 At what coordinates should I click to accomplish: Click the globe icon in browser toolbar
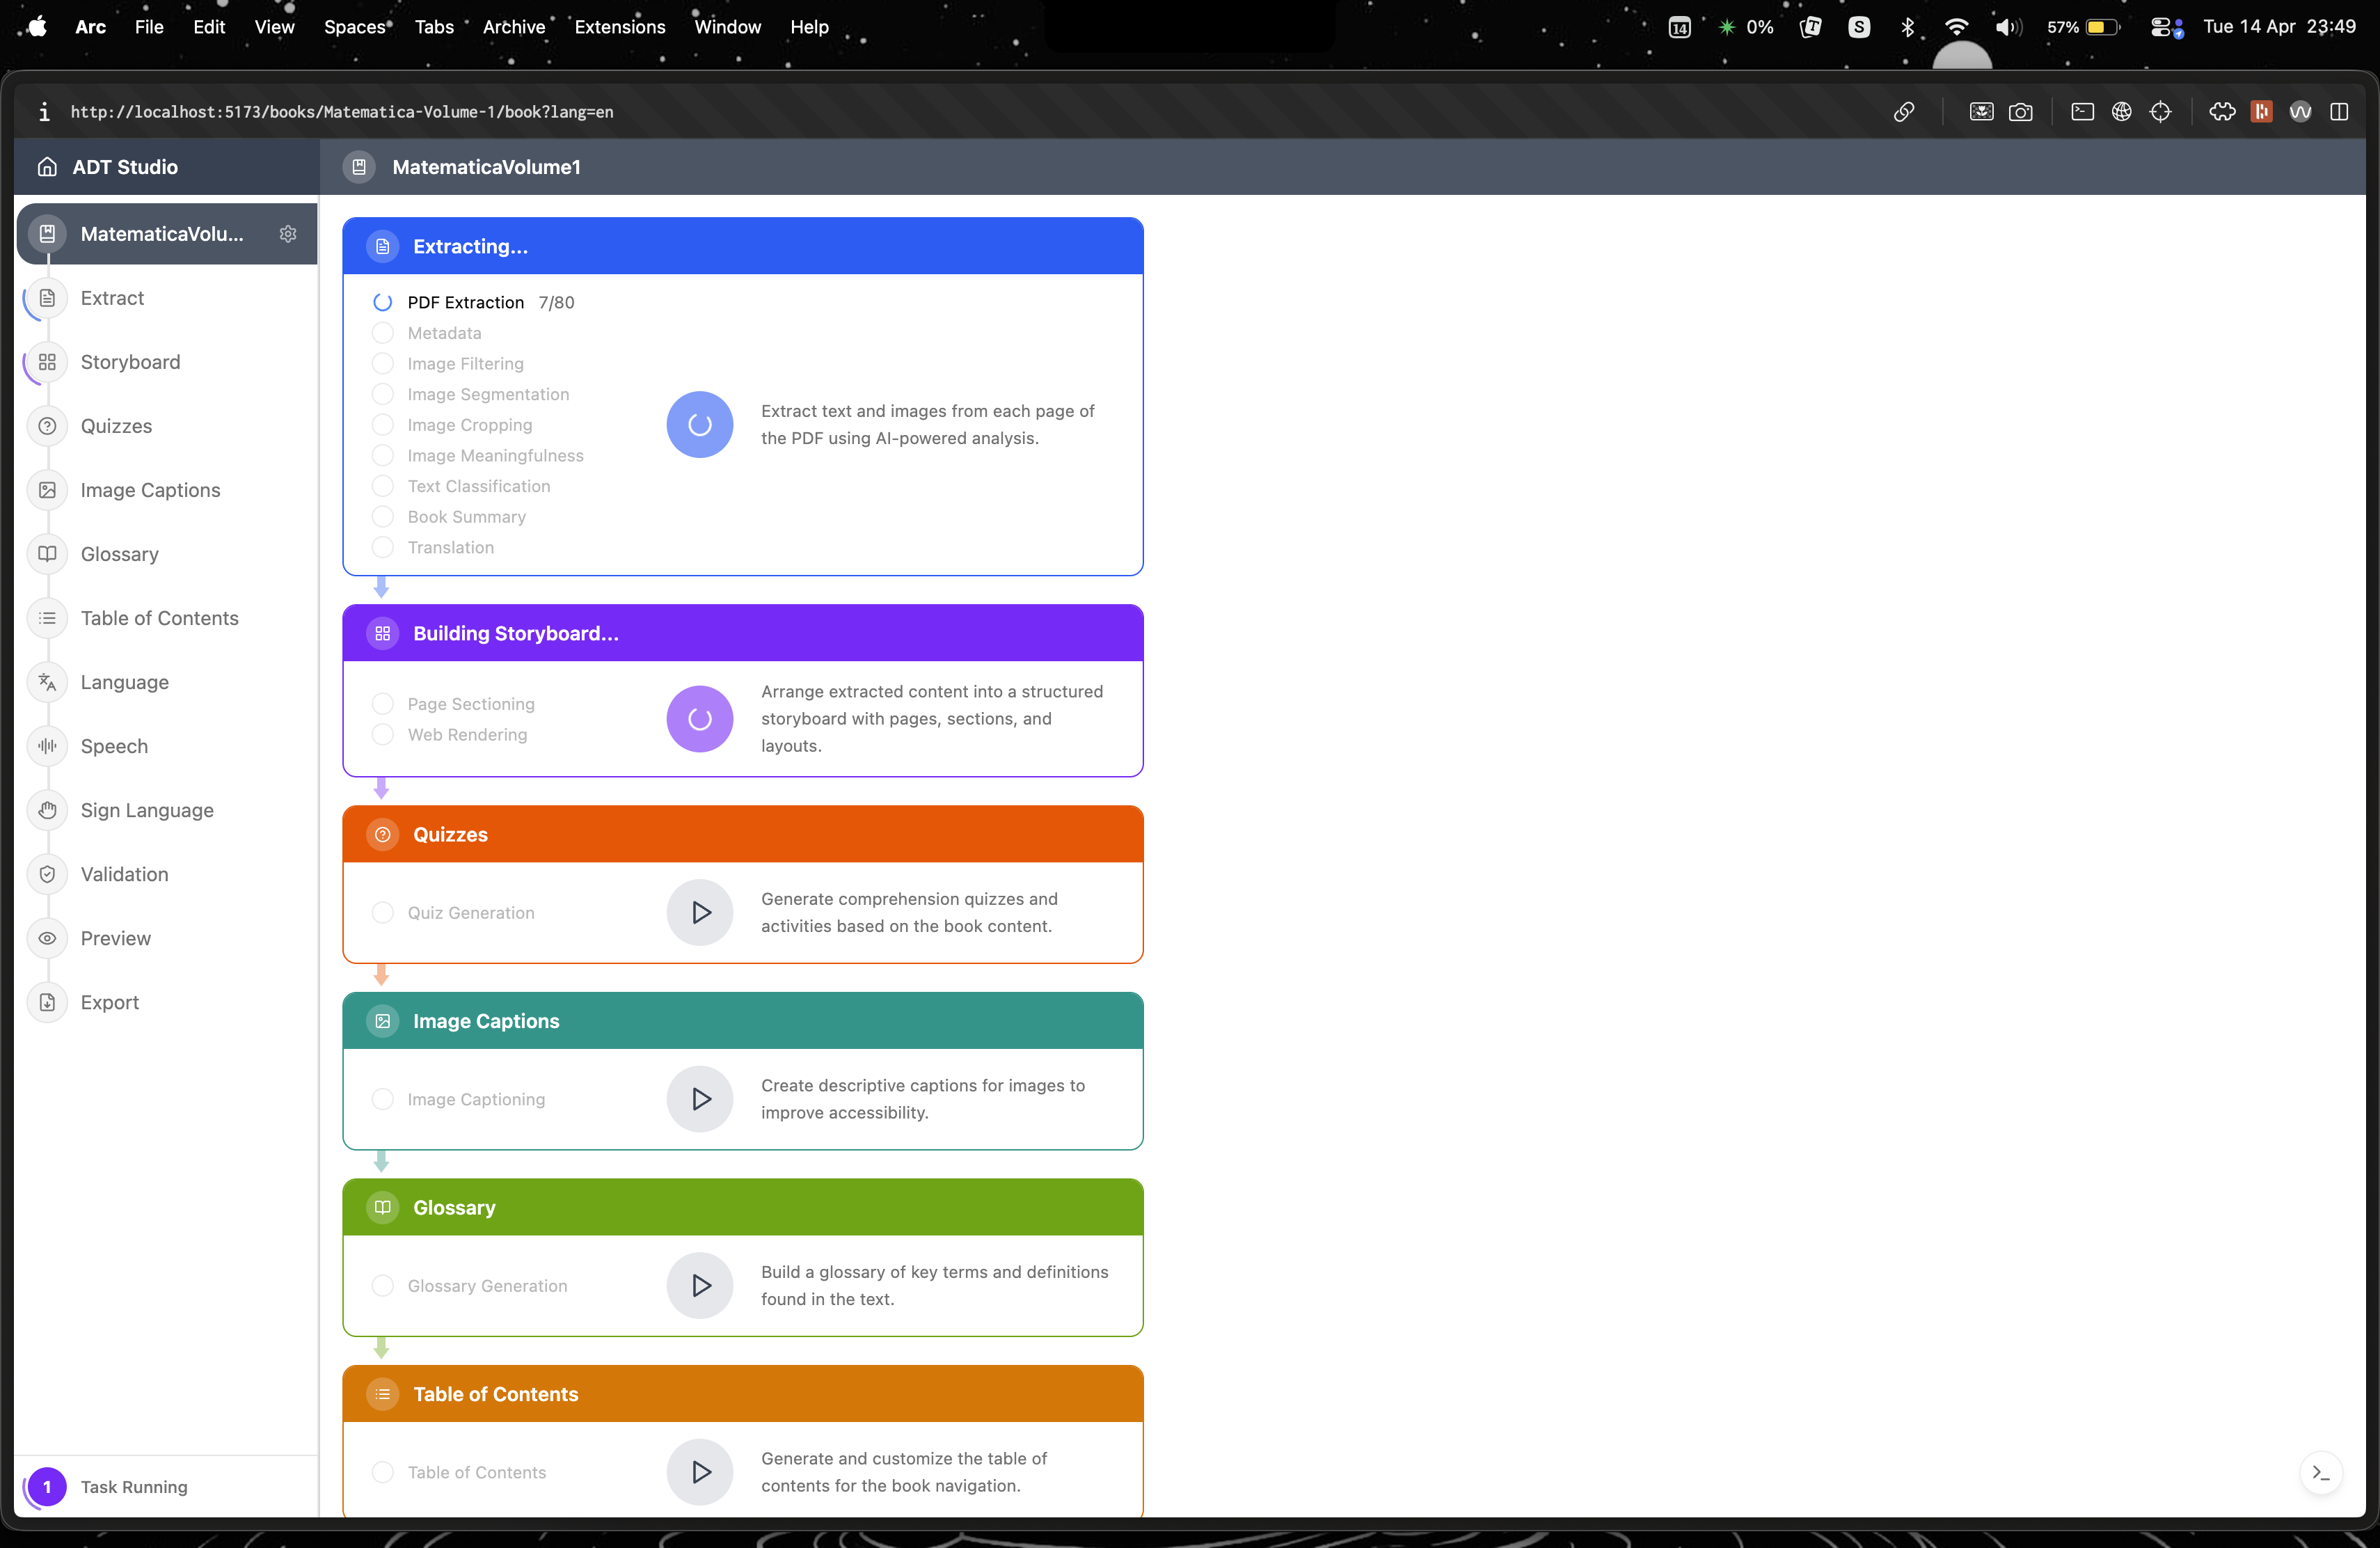tap(2121, 112)
